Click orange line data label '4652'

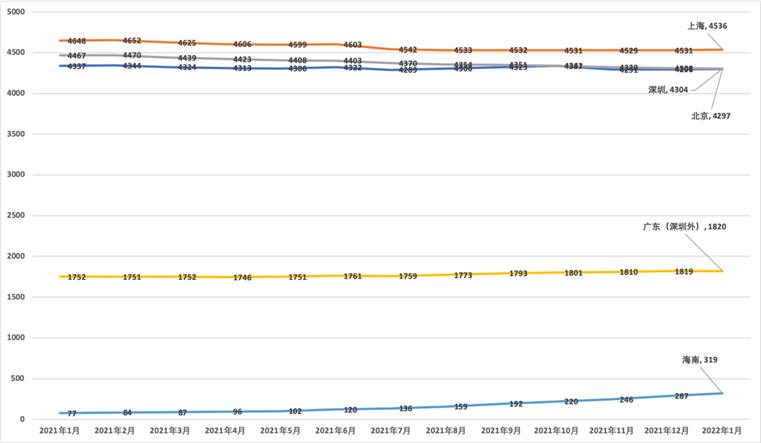132,41
